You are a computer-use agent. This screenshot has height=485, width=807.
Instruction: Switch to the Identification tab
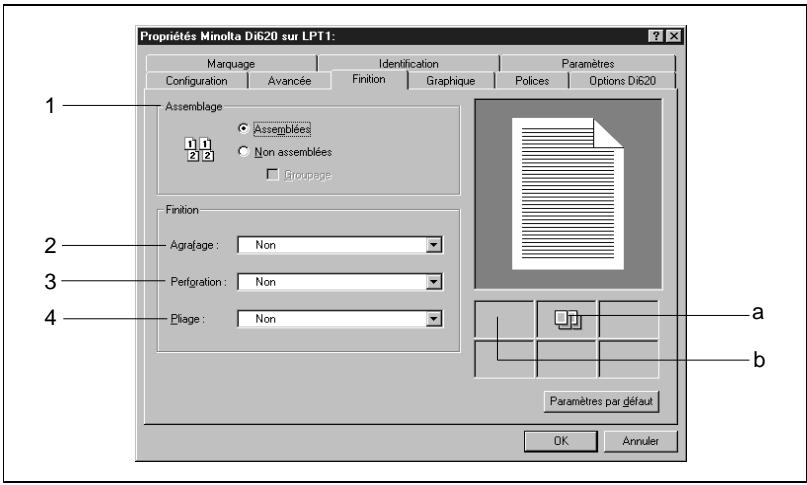pyautogui.click(x=409, y=63)
